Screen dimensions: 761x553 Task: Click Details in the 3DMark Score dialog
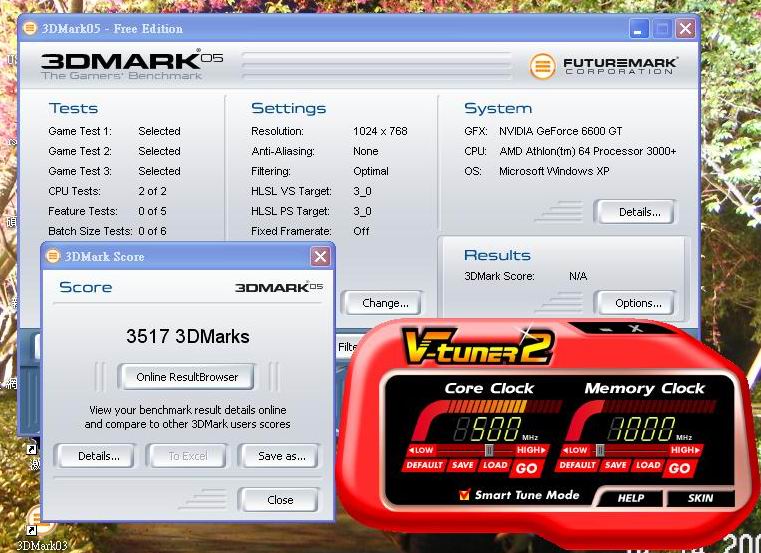pos(95,456)
